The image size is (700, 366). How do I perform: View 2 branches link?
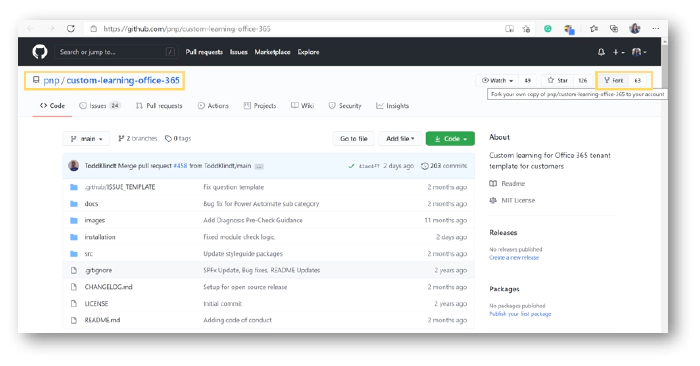click(x=138, y=138)
